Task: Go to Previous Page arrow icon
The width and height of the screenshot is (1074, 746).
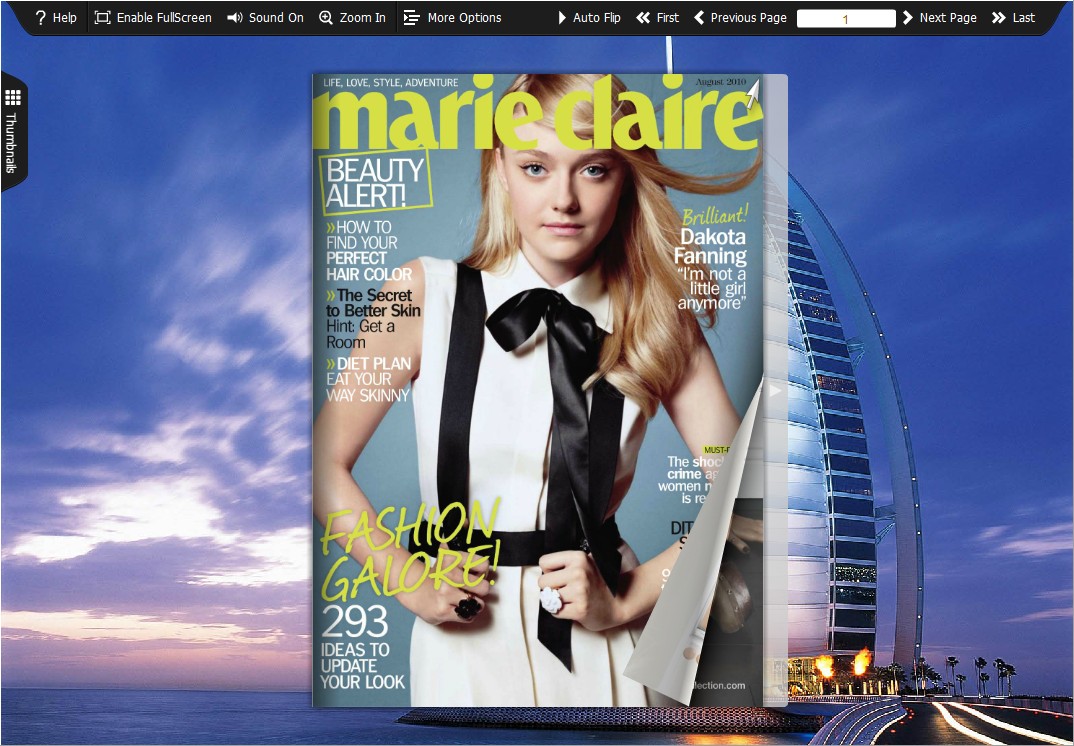Action: 699,18
